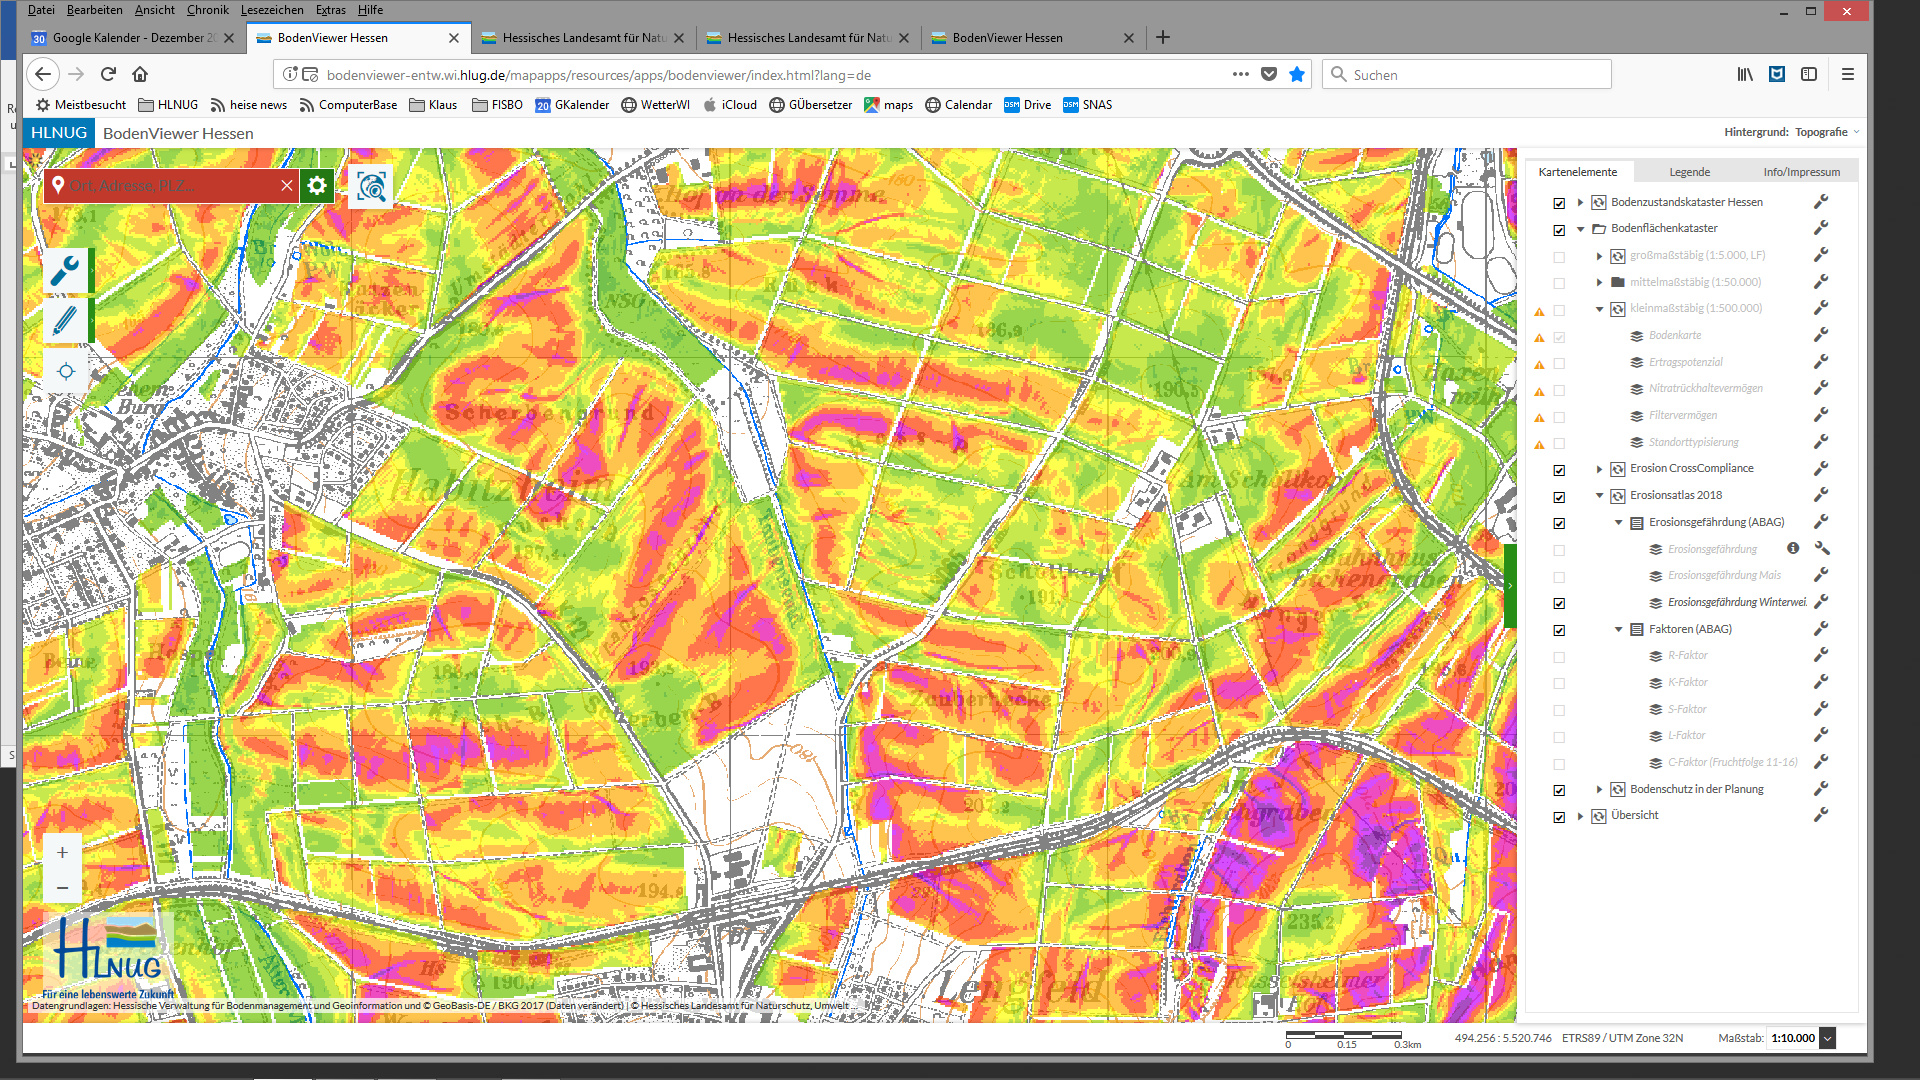Expand Bodenschutz in der Planung node
This screenshot has width=1920, height=1080.
point(1599,790)
